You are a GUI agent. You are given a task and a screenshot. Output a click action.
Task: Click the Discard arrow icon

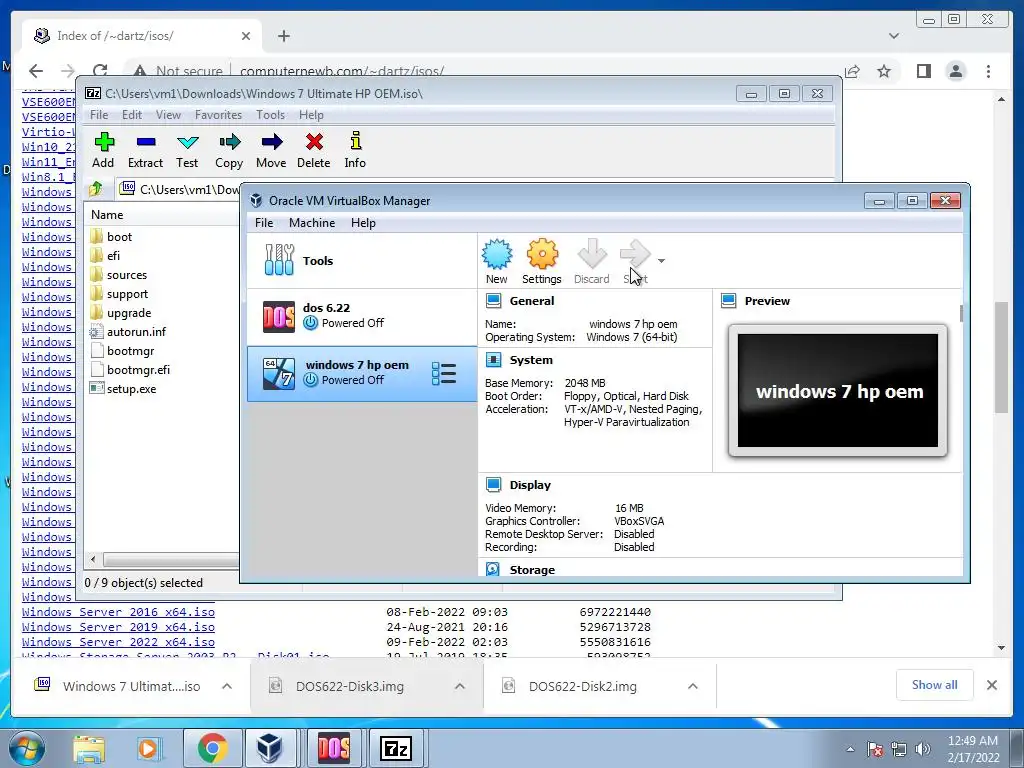592,255
